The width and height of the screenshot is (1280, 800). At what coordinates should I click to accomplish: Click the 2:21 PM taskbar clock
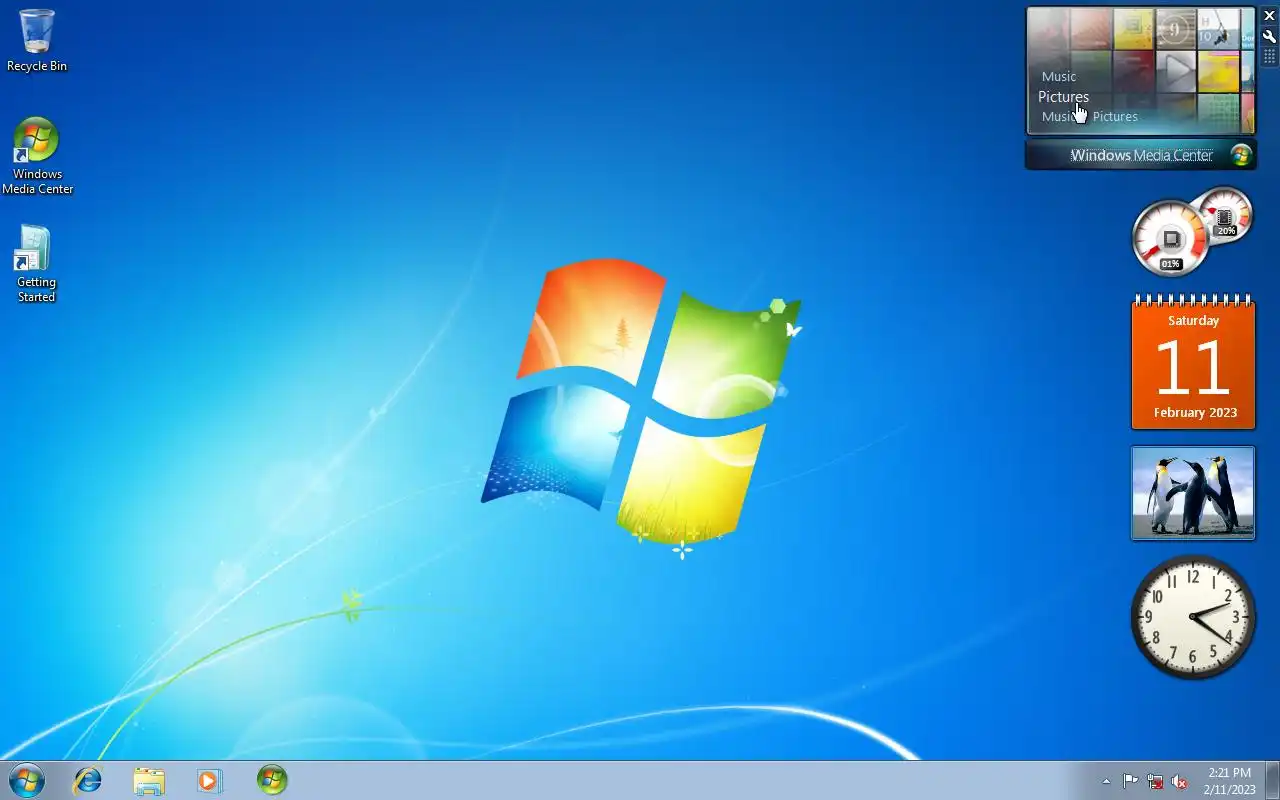click(x=1230, y=781)
